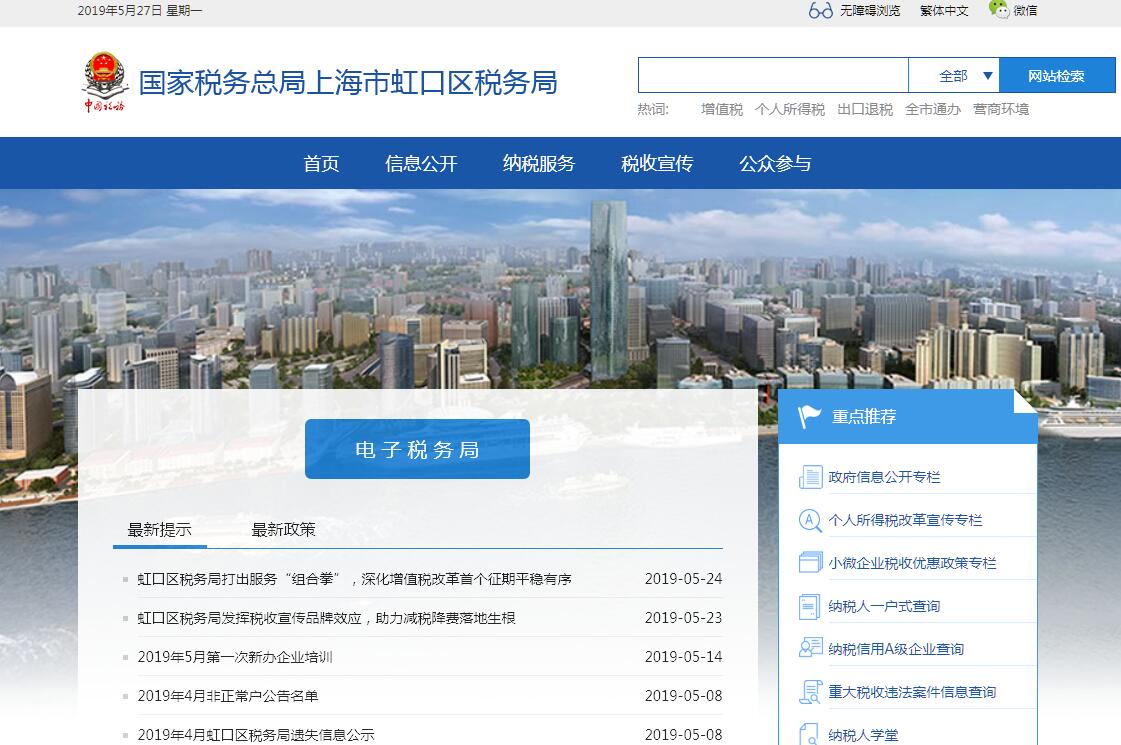
Task: Click the A-level tax credit enterprise icon
Action: (x=810, y=649)
